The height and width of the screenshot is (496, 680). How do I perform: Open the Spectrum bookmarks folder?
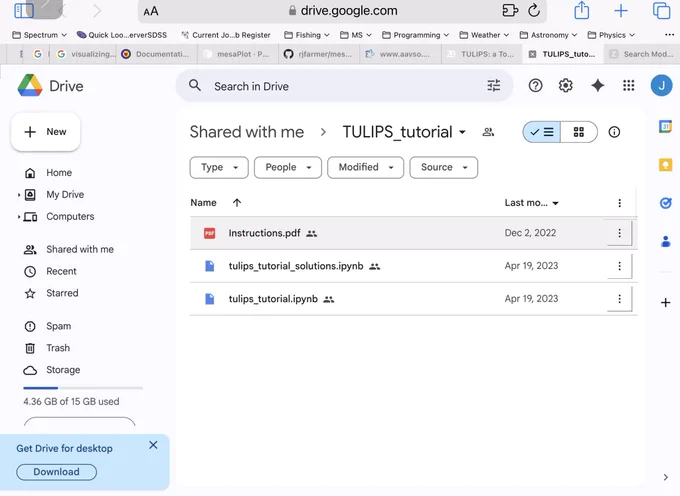coord(39,35)
